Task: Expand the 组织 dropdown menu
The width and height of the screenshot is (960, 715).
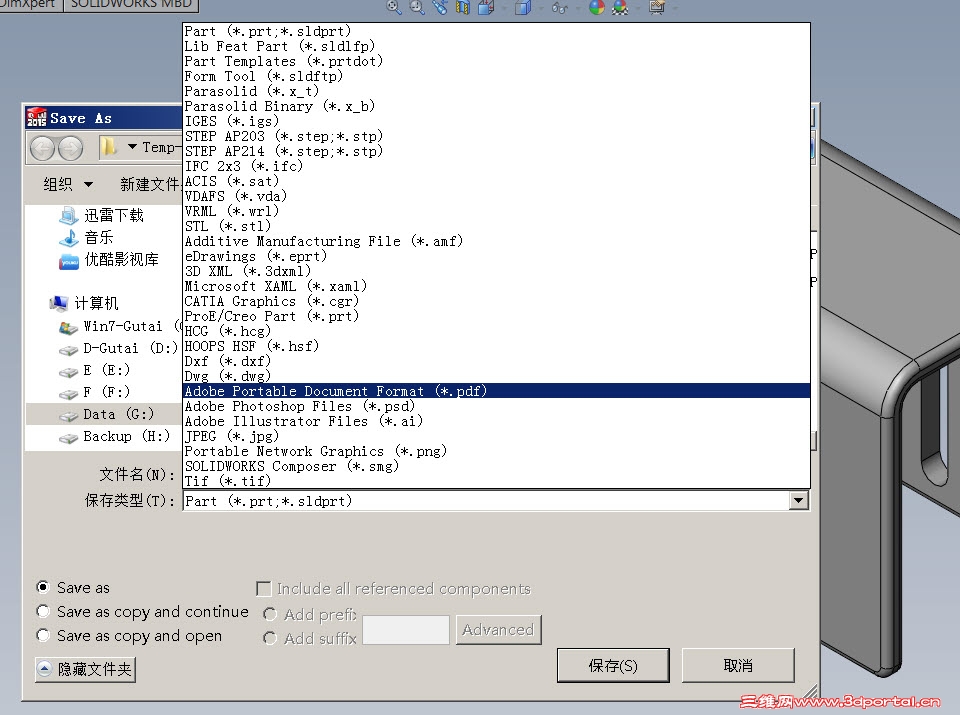Action: (x=68, y=184)
